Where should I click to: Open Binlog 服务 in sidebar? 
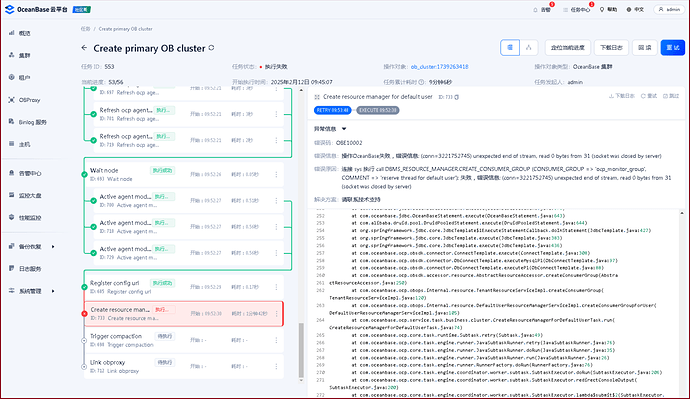pos(27,122)
